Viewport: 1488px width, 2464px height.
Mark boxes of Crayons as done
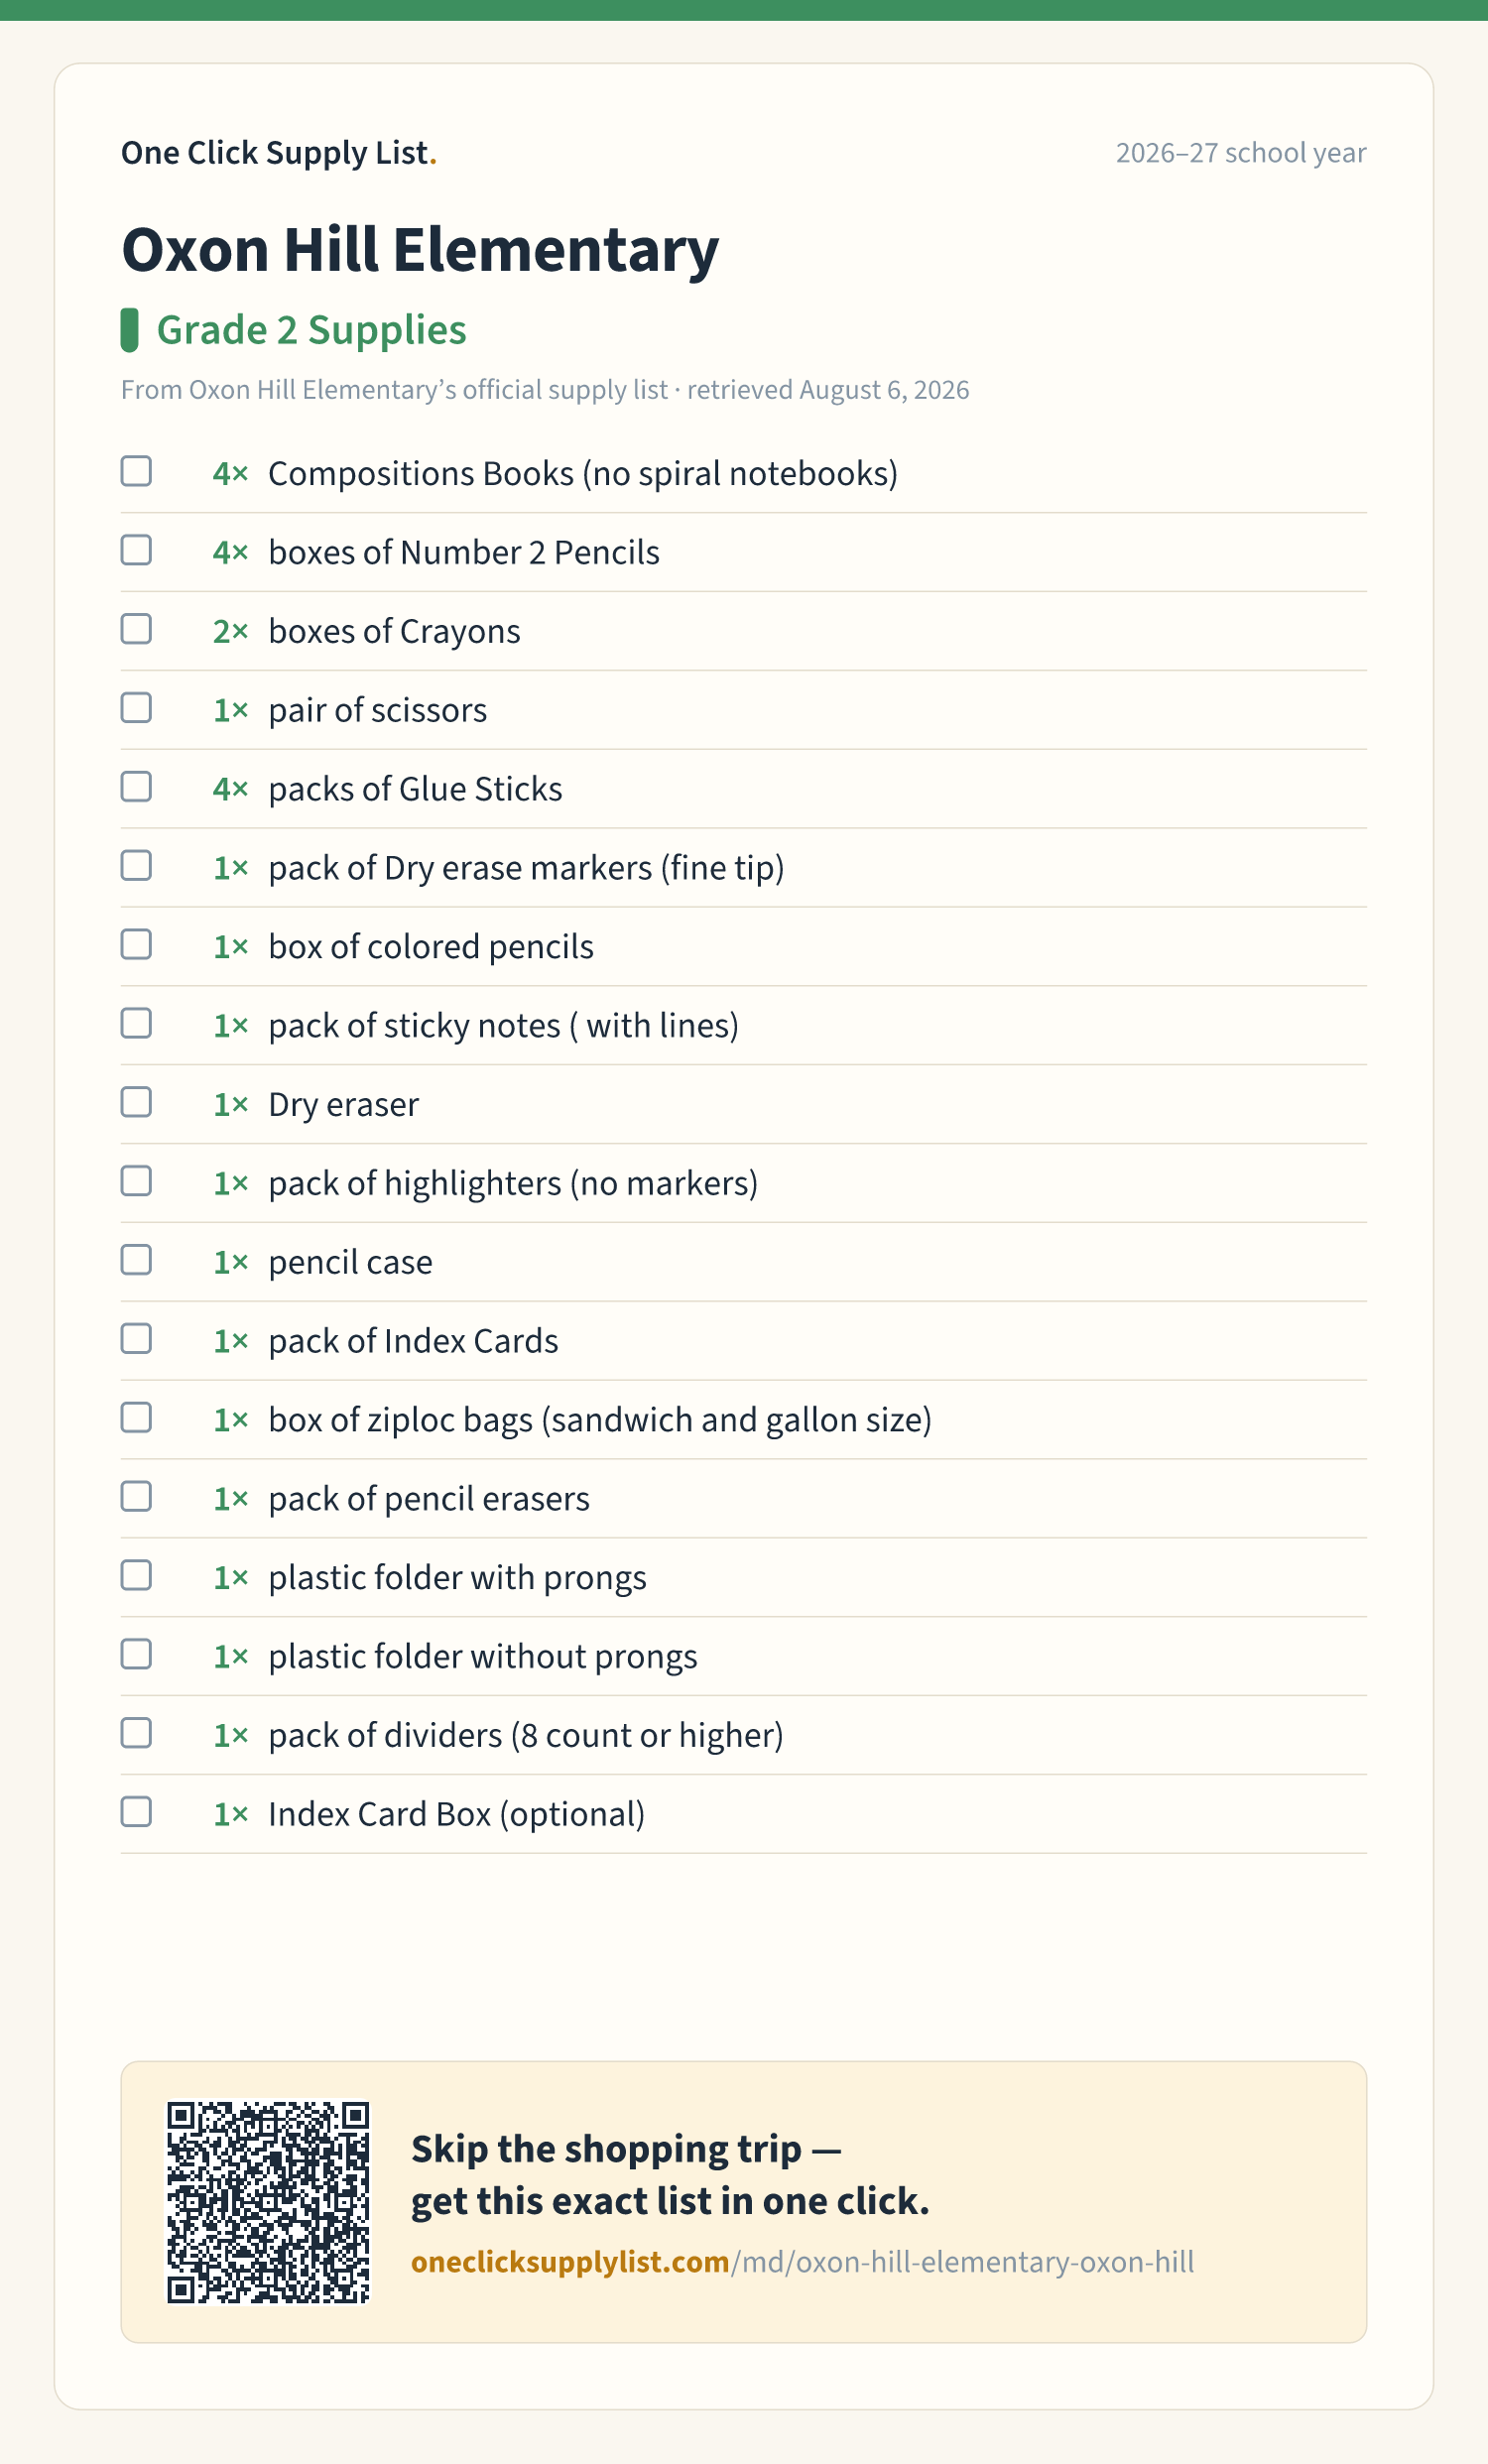[136, 629]
